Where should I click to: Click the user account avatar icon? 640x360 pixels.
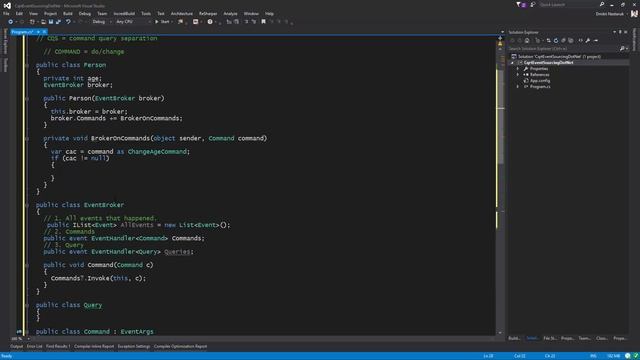click(x=634, y=14)
